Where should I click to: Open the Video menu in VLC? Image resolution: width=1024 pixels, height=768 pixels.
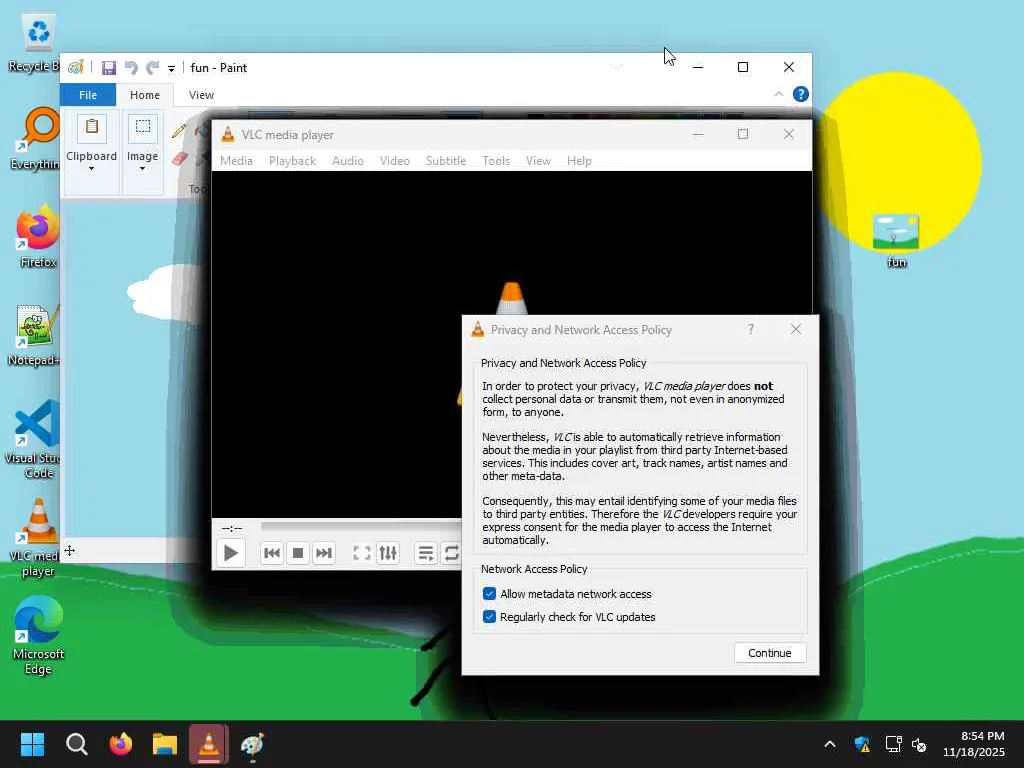(394, 161)
